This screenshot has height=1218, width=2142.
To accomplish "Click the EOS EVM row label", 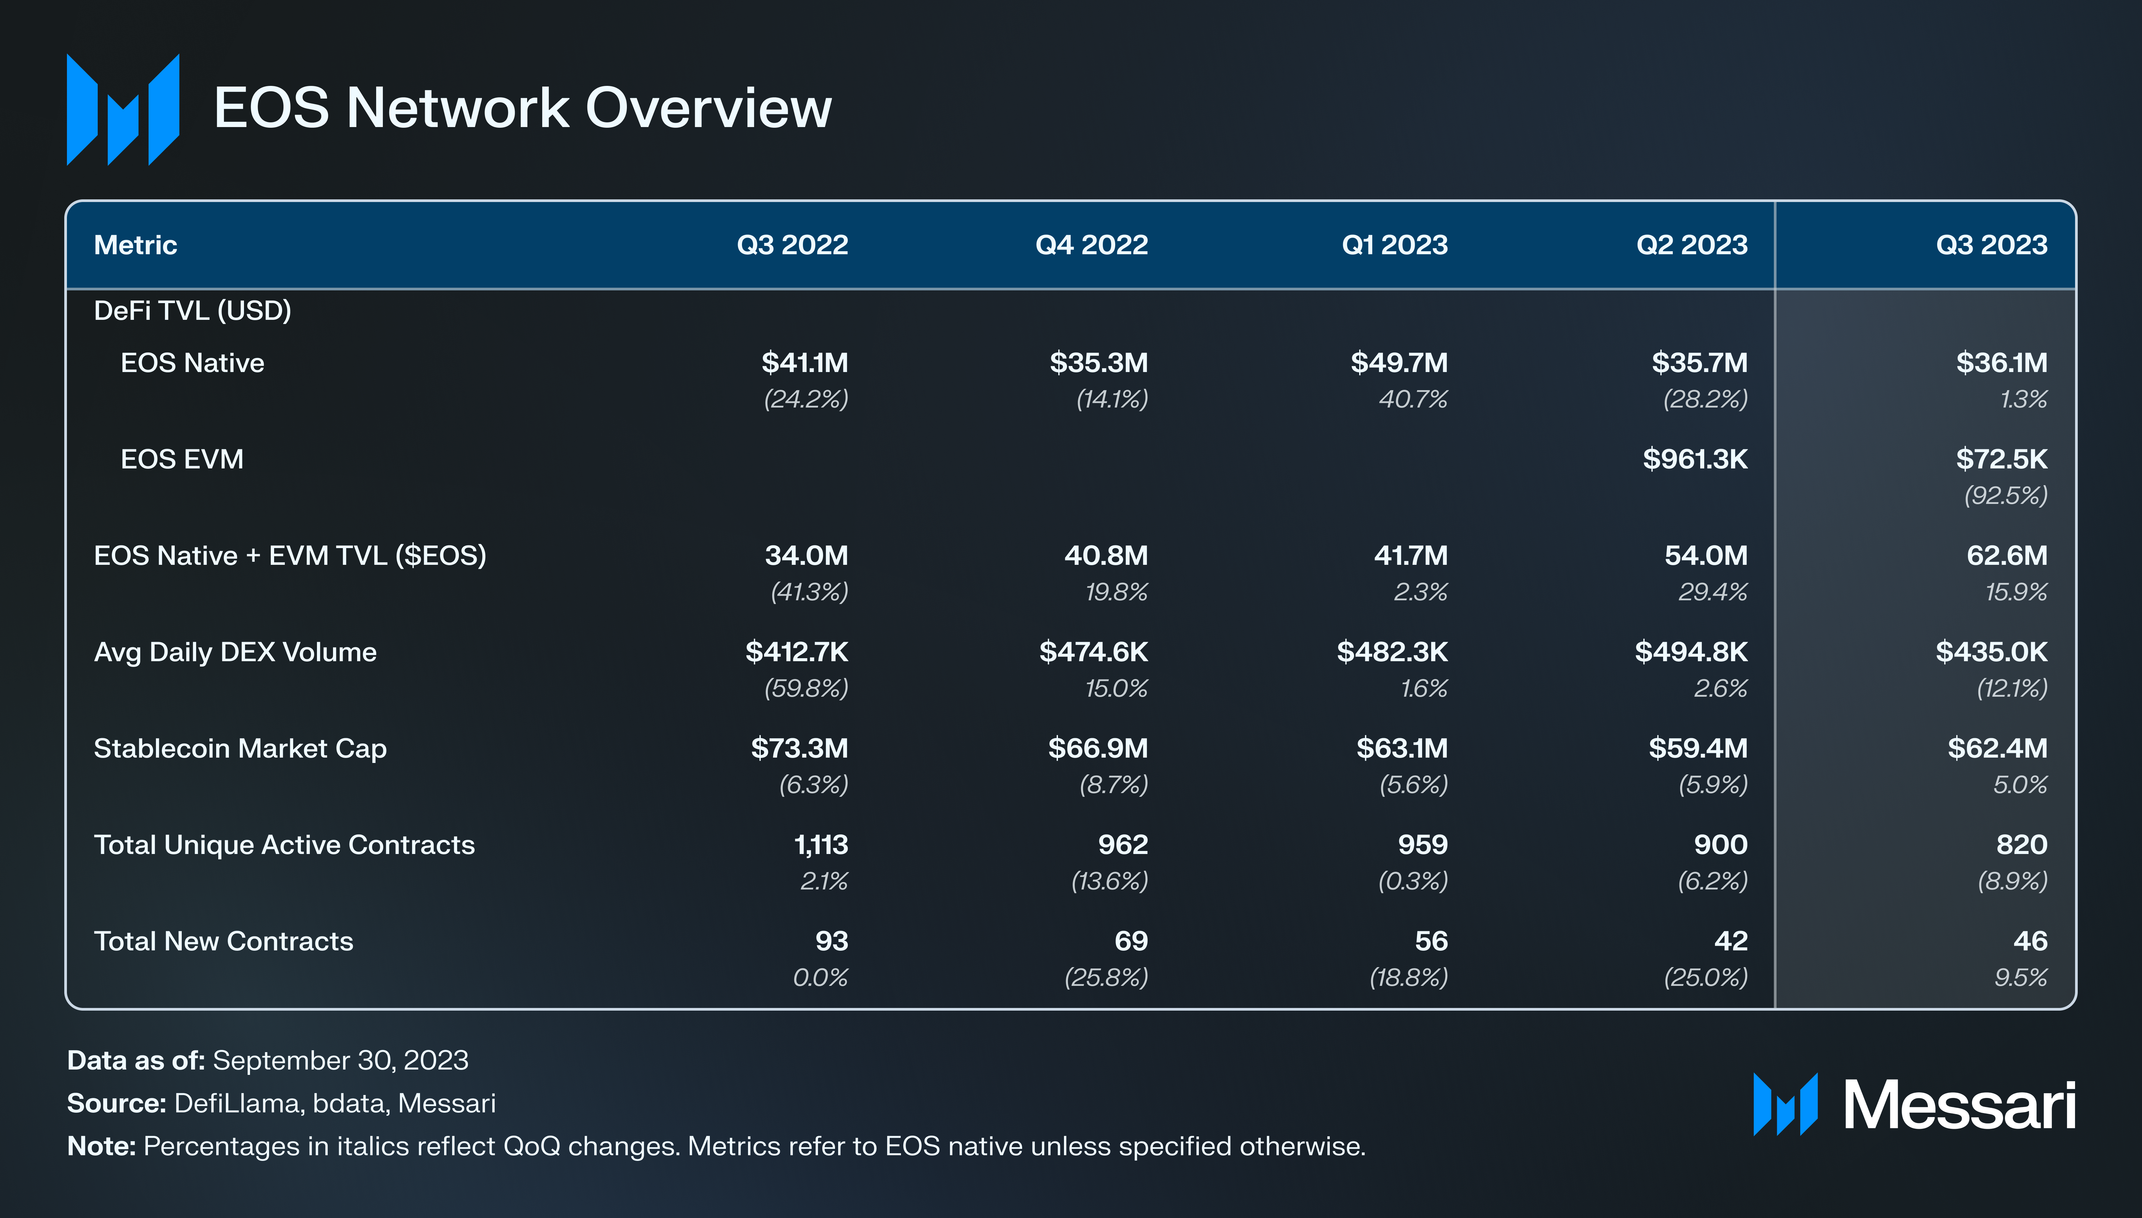I will tap(182, 459).
